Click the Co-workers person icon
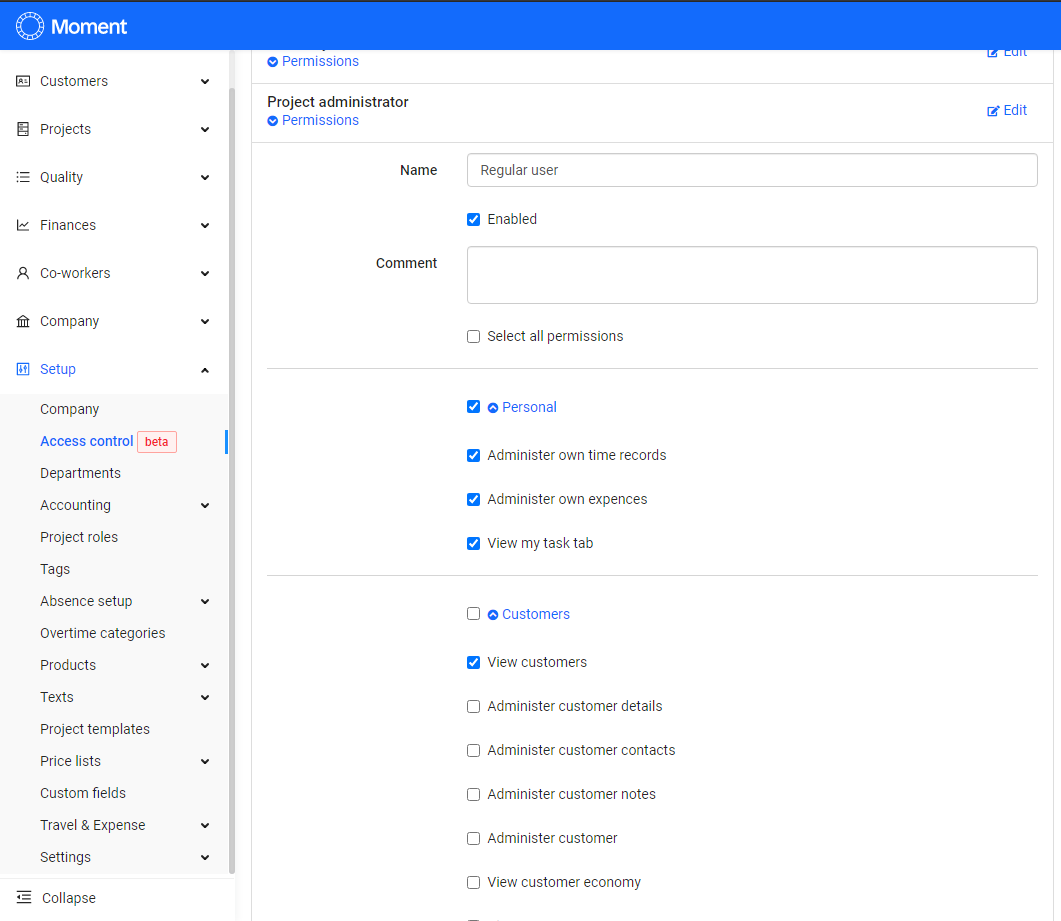1061x921 pixels. pyautogui.click(x=23, y=273)
